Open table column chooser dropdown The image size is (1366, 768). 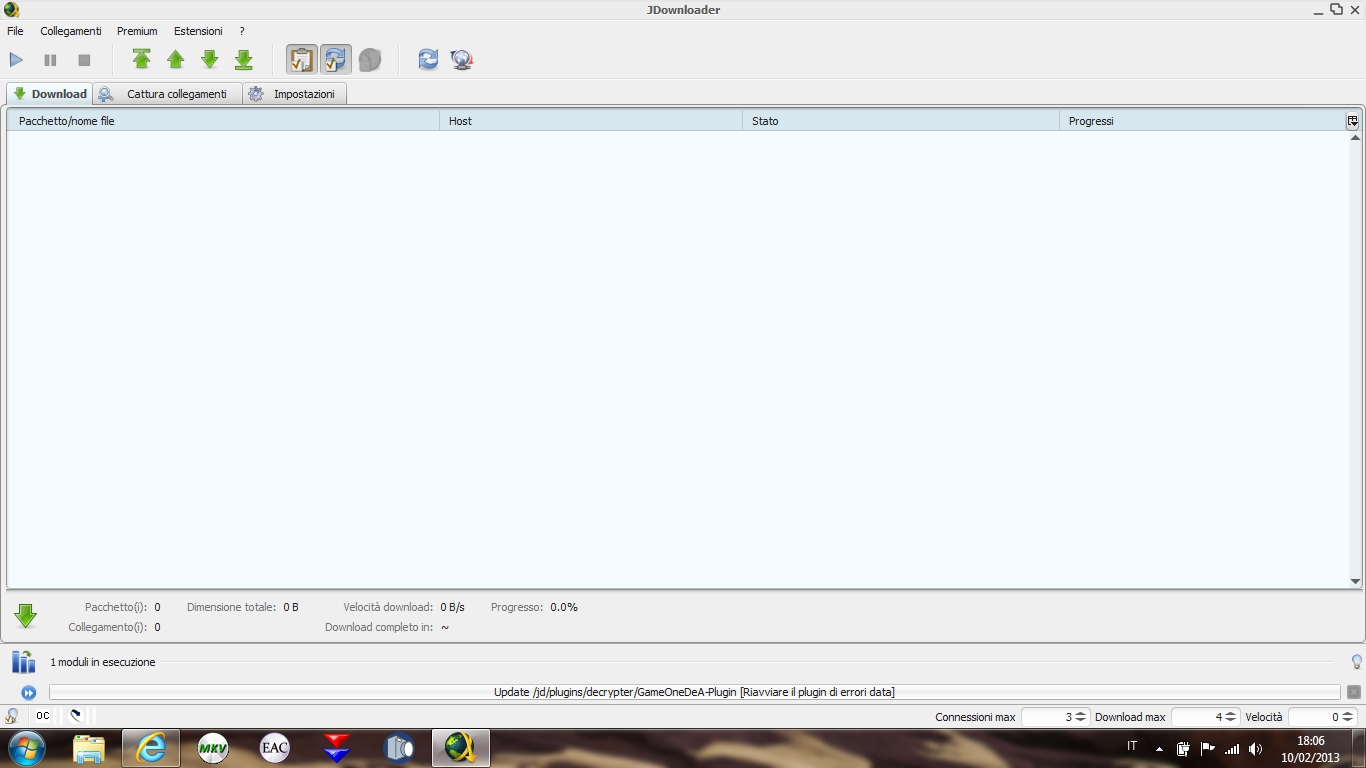tap(1353, 121)
